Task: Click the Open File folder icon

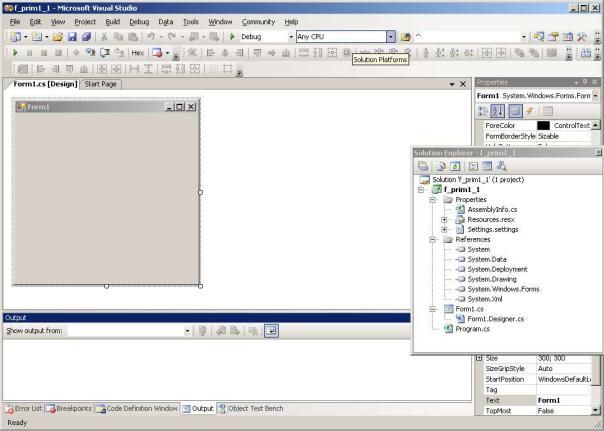Action: click(58, 37)
